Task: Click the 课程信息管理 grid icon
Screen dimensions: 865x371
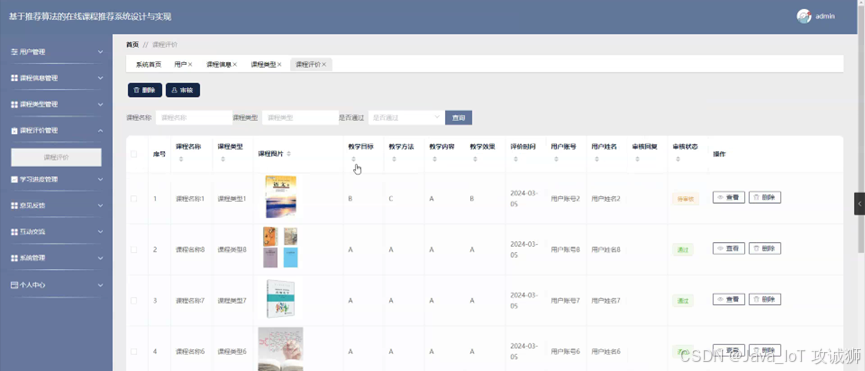Action: tap(14, 78)
